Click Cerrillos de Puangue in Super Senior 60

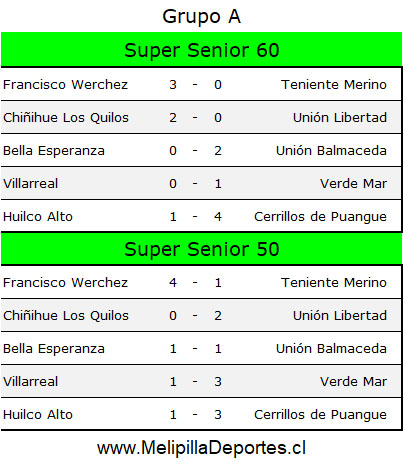(320, 217)
